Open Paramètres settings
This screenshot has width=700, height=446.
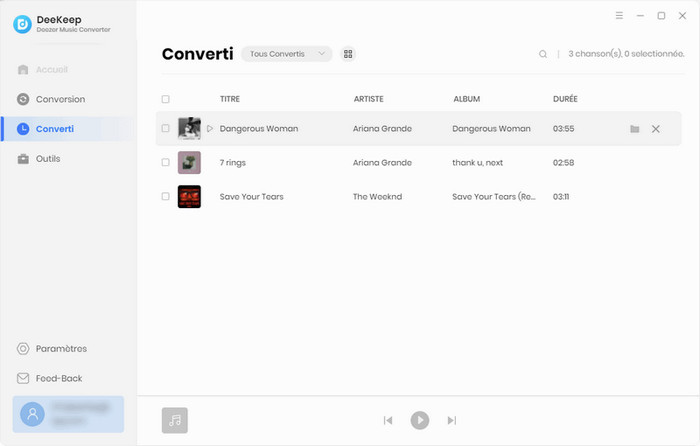pyautogui.click(x=52, y=349)
